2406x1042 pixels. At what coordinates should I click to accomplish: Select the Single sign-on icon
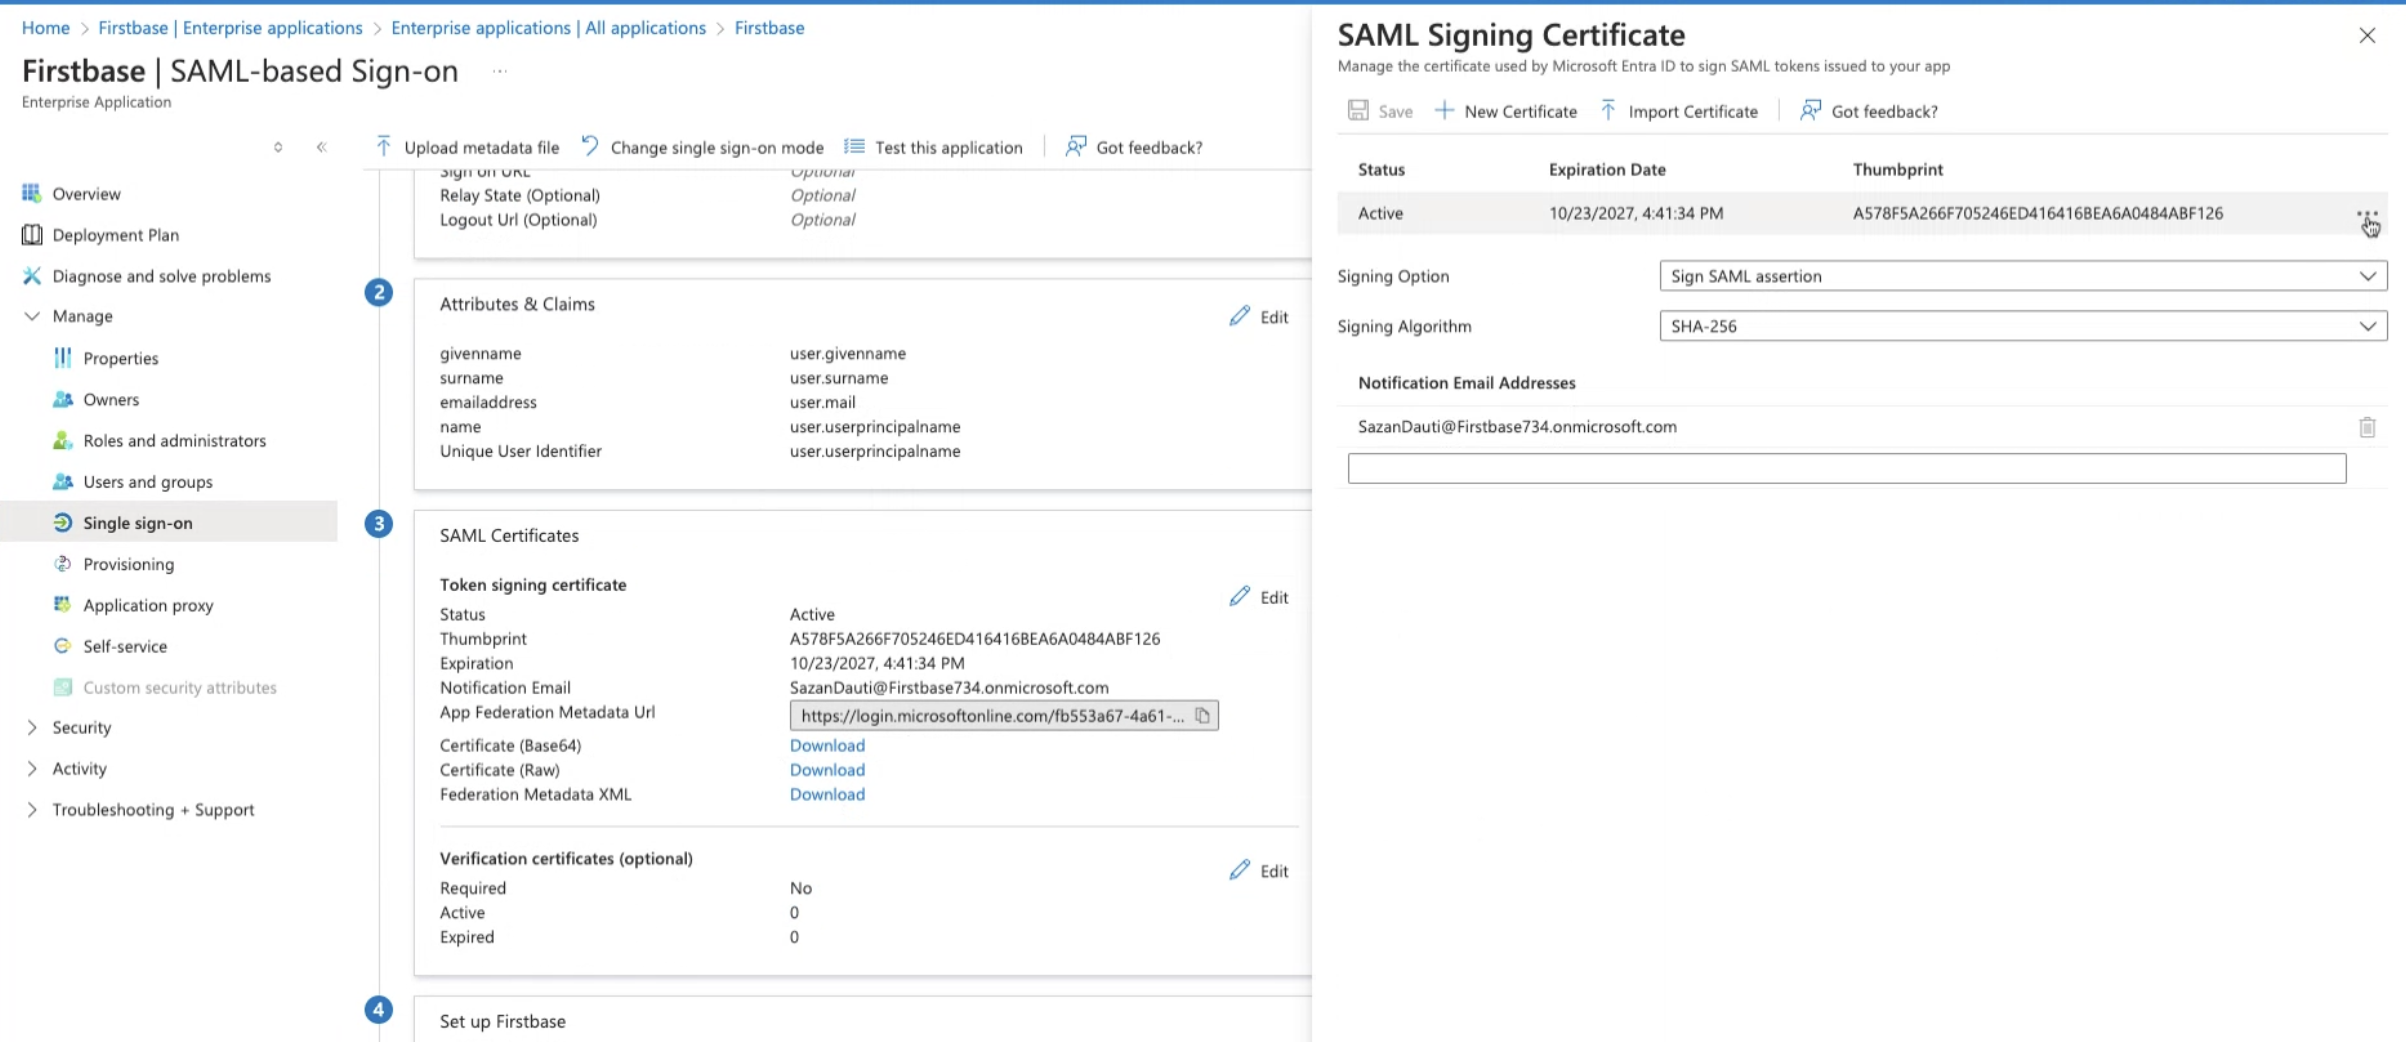click(62, 522)
